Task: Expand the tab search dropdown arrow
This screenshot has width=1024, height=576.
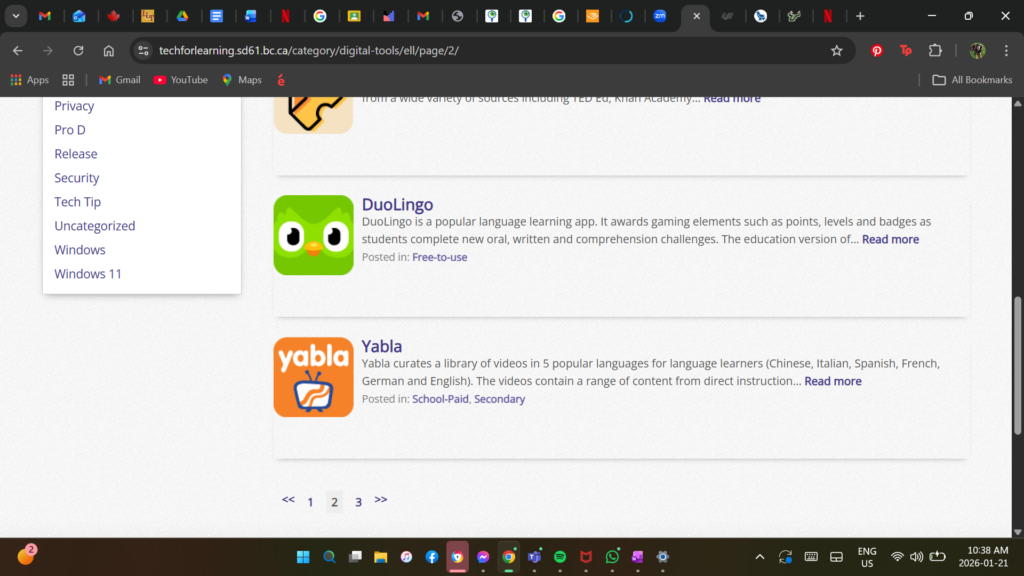Action: coord(17,16)
